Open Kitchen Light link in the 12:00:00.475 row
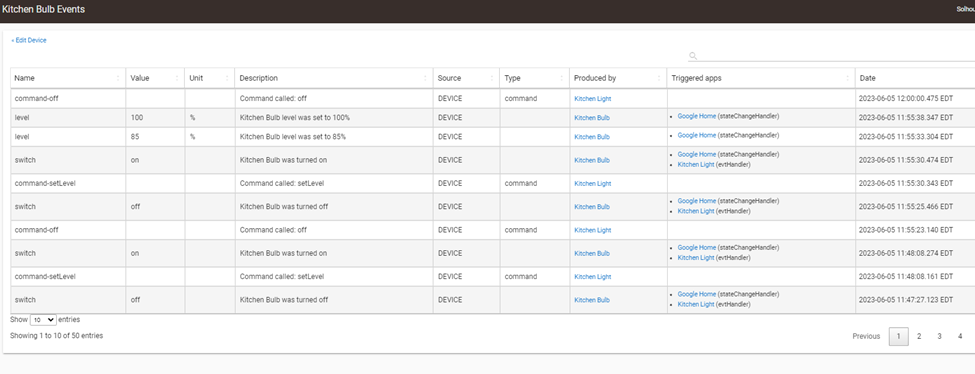Image resolution: width=975 pixels, height=374 pixels. 593,98
